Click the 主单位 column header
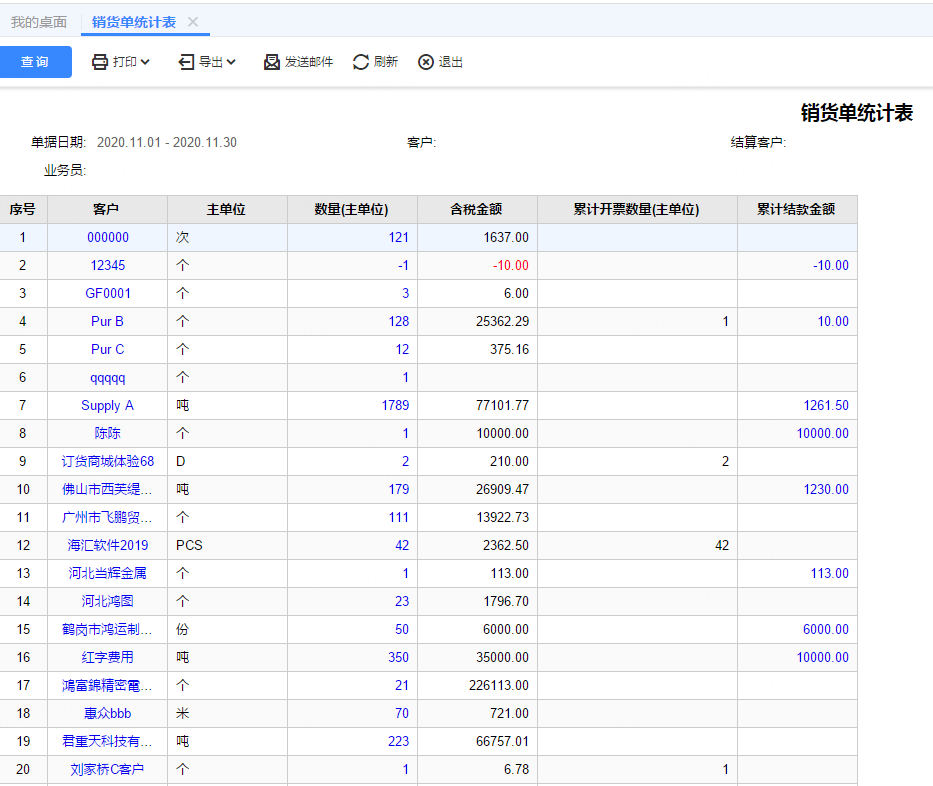This screenshot has width=933, height=786. coord(227,209)
